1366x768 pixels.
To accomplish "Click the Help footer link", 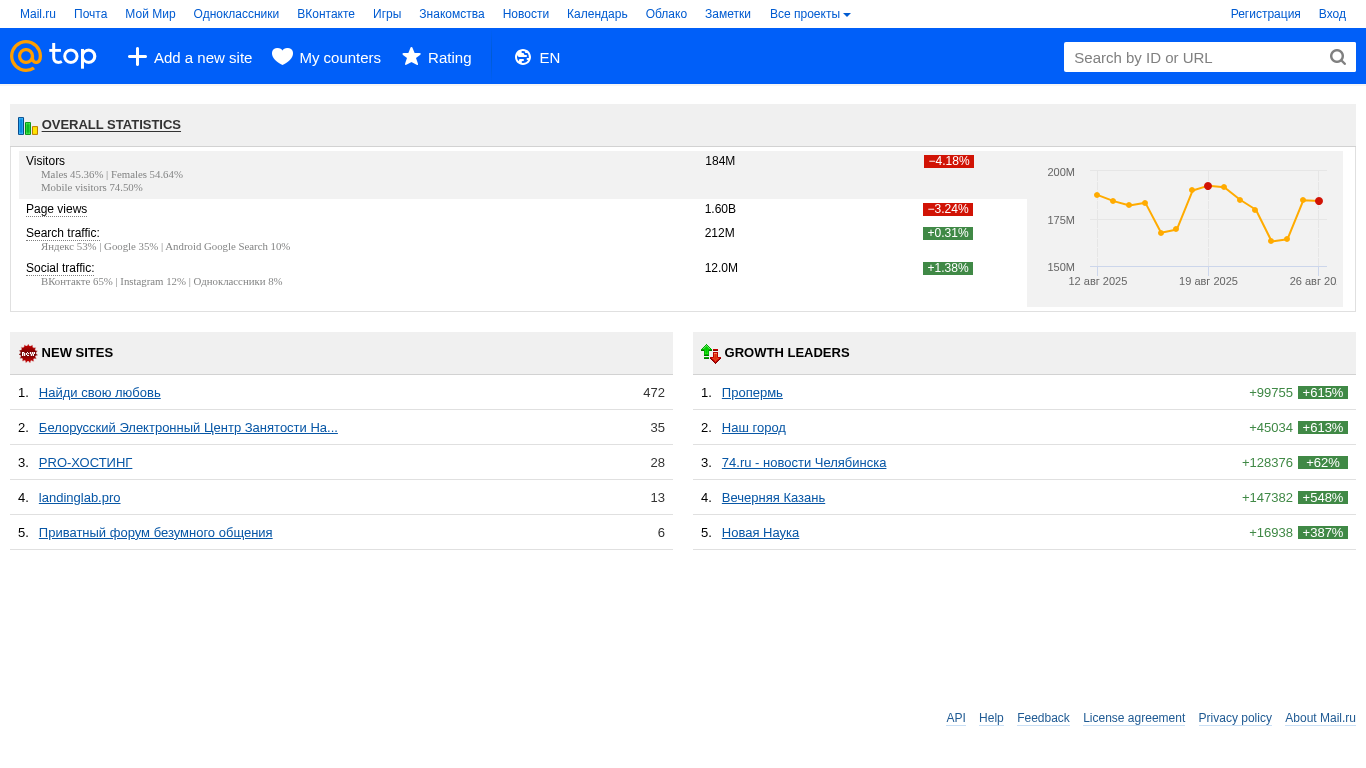I will pos(991,718).
